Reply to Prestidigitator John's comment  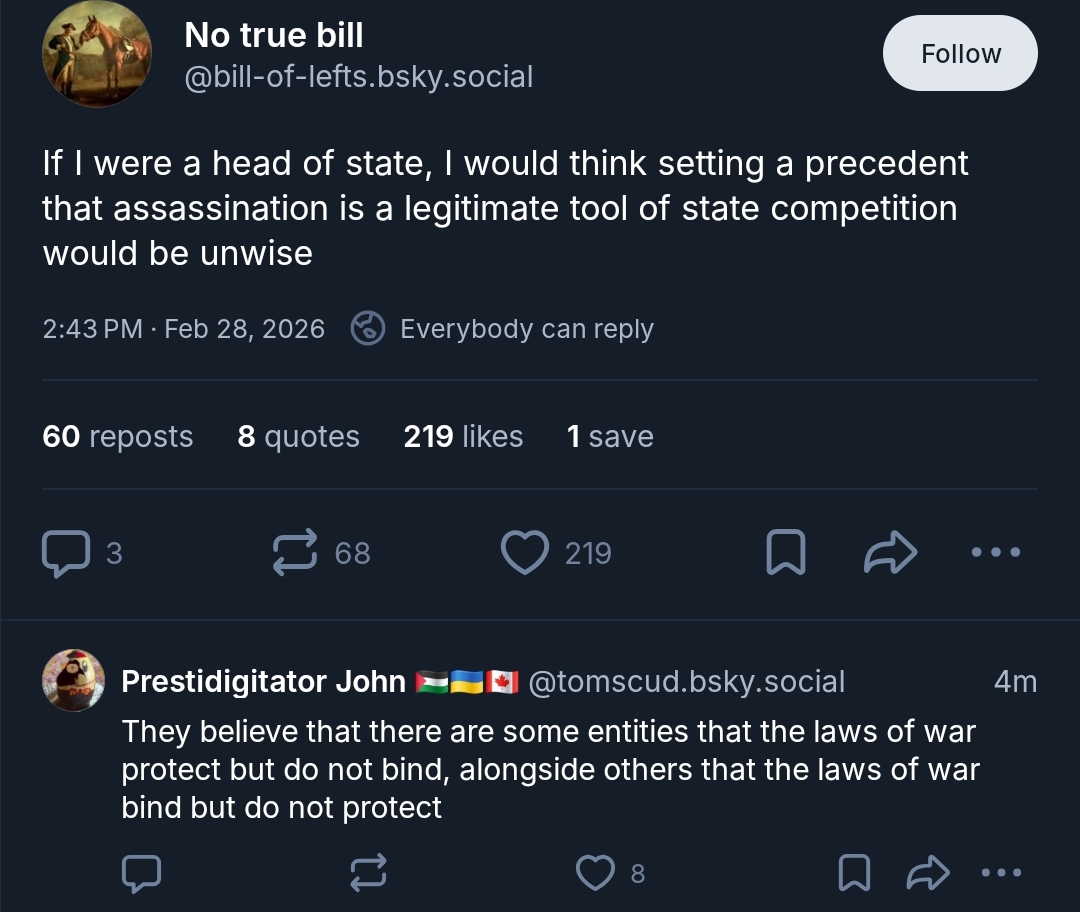[x=141, y=873]
